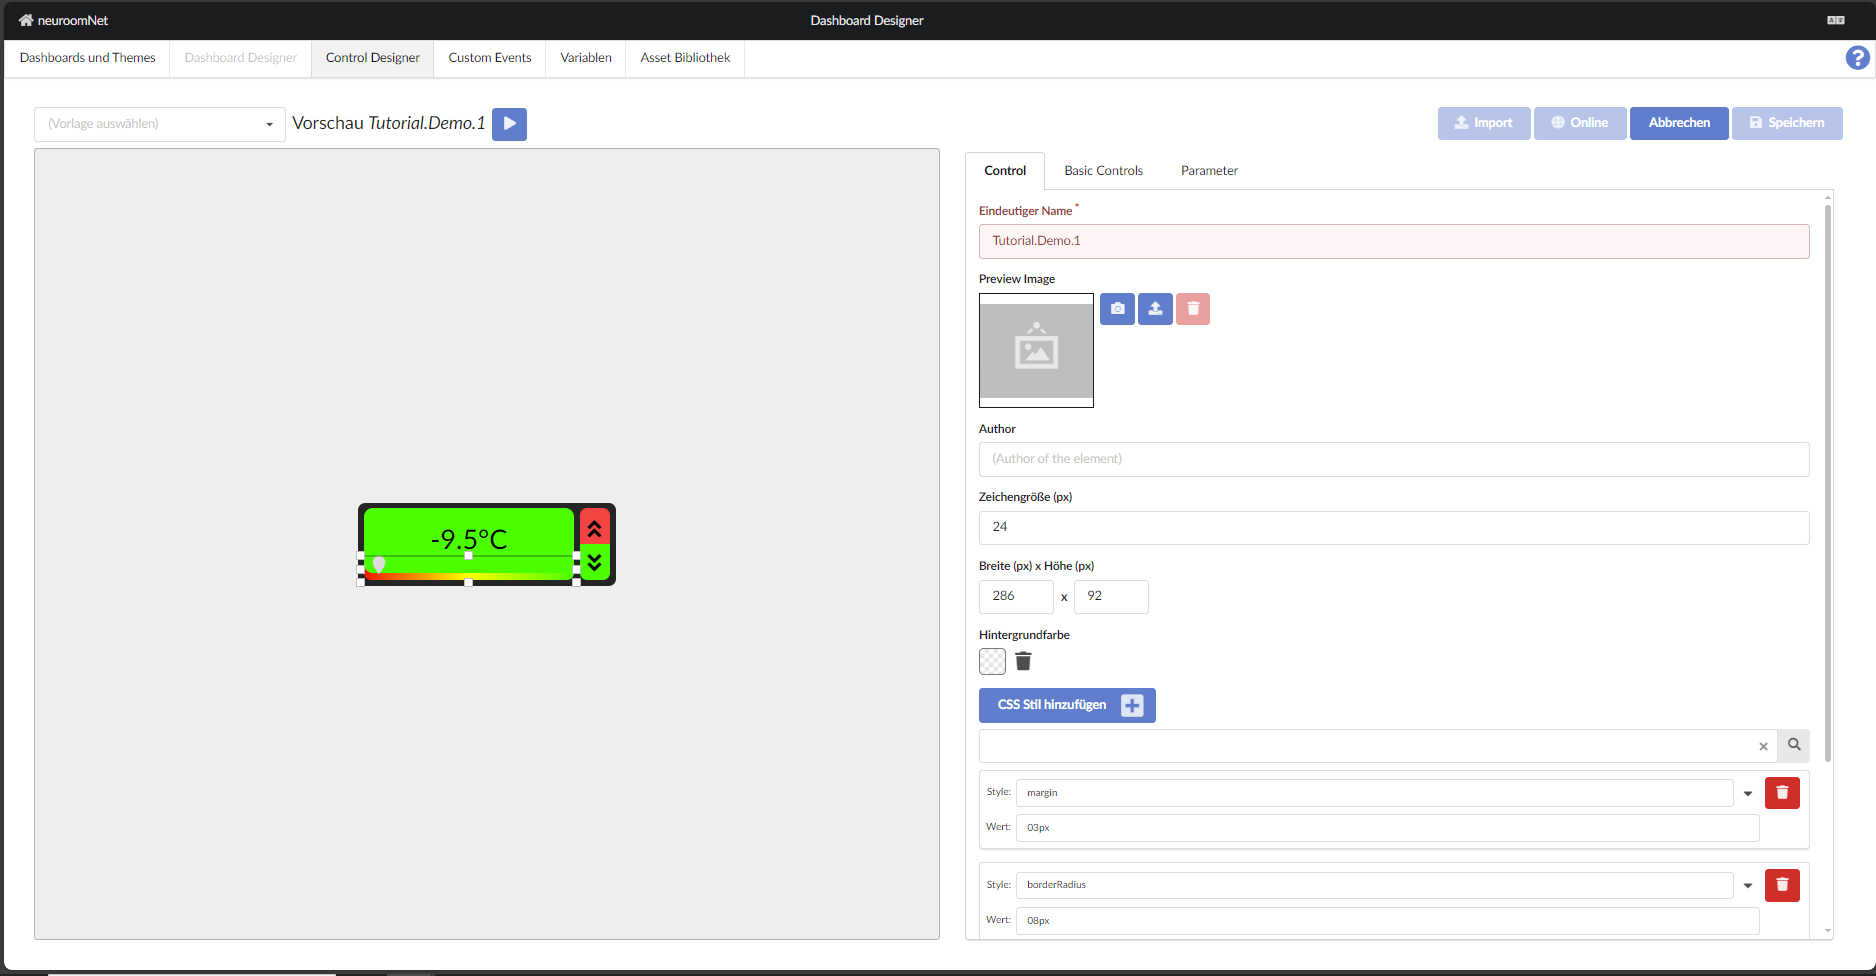
Task: Take preview image snapshot with camera icon
Action: [1117, 309]
